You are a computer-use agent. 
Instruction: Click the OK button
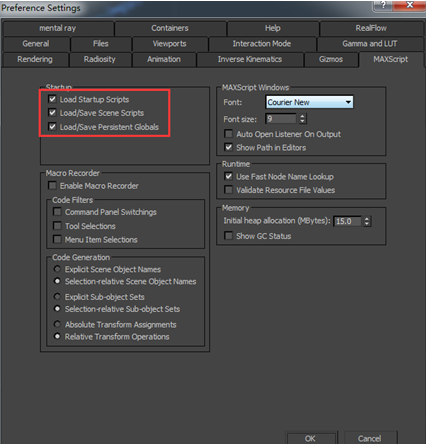[310, 438]
